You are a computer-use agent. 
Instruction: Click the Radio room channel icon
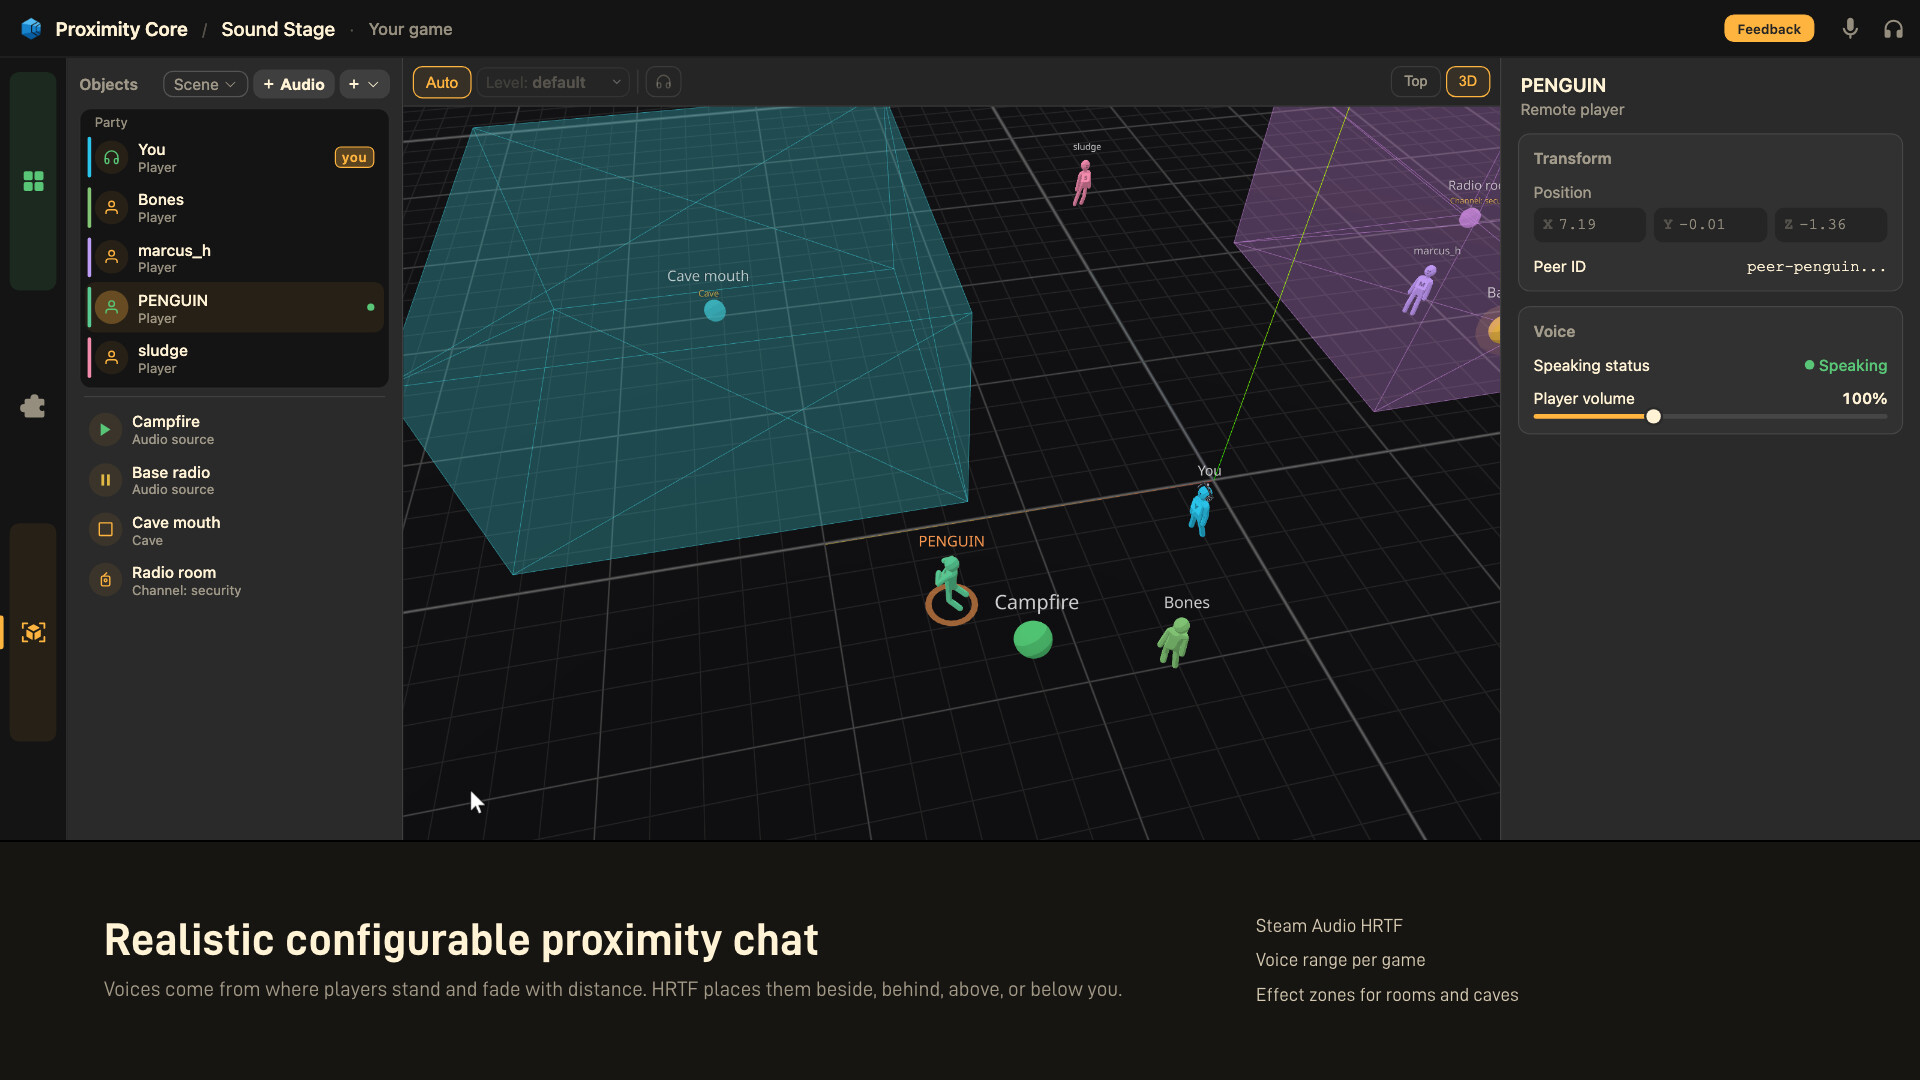click(105, 580)
